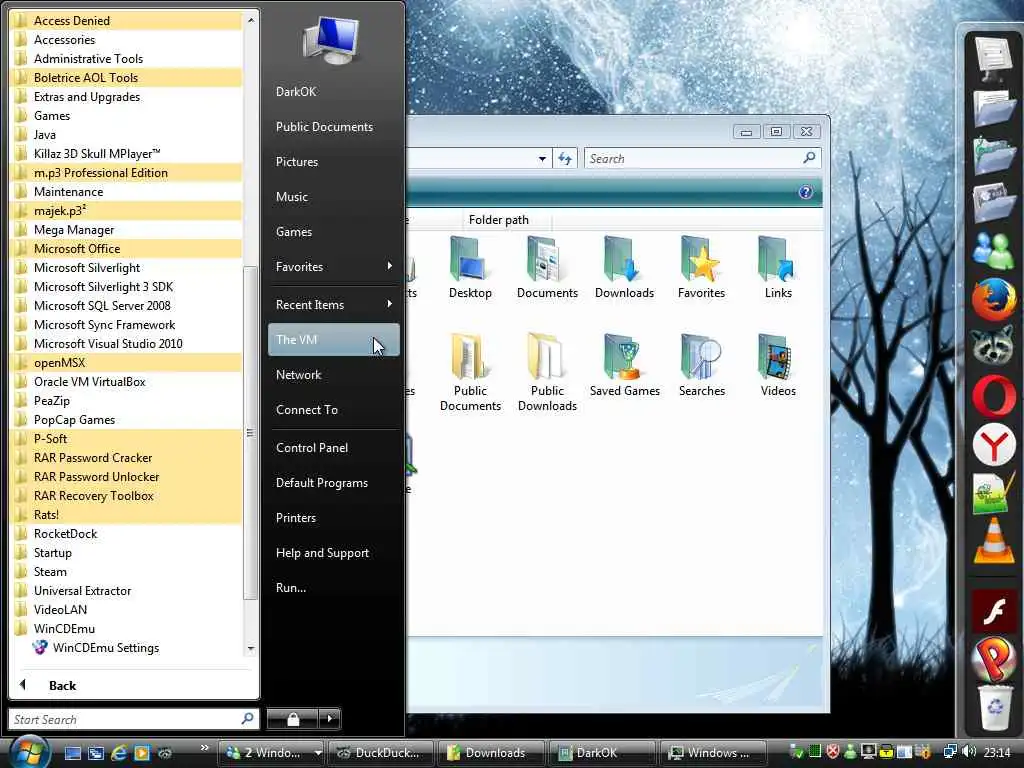Click the explorer help question mark icon
This screenshot has width=1024, height=768.
(806, 192)
